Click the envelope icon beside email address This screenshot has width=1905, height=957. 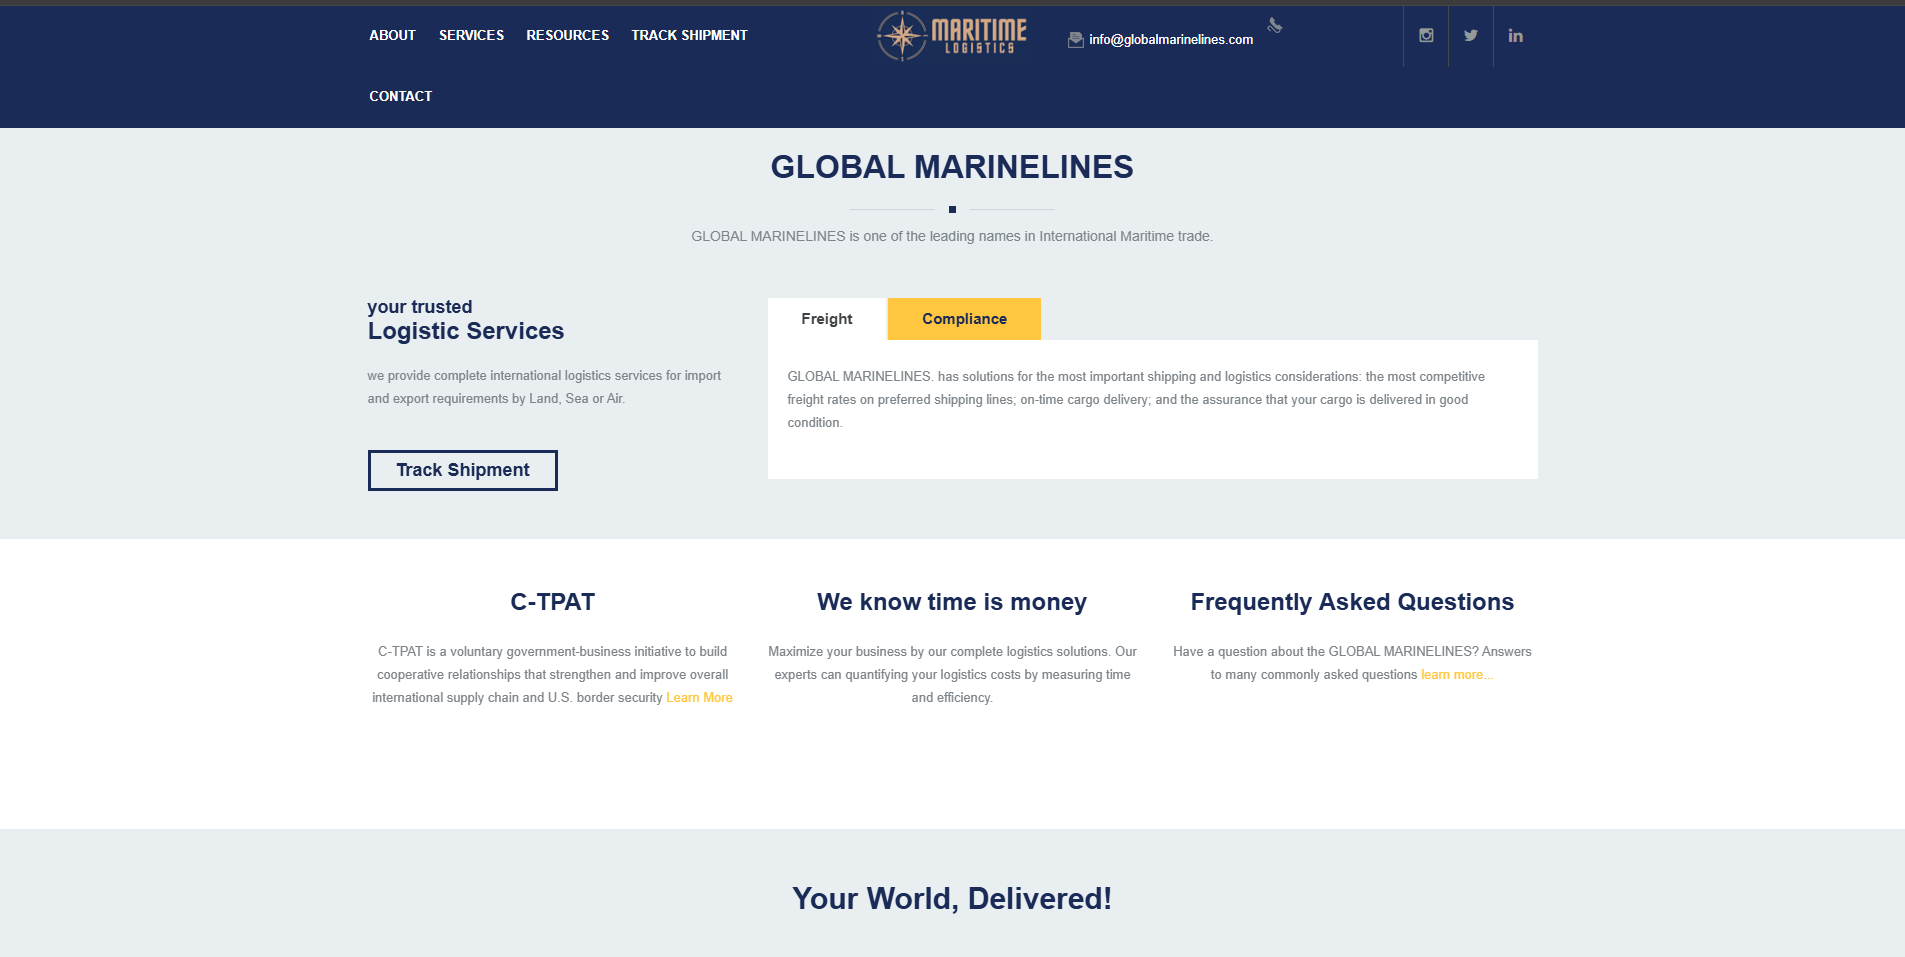click(x=1075, y=40)
